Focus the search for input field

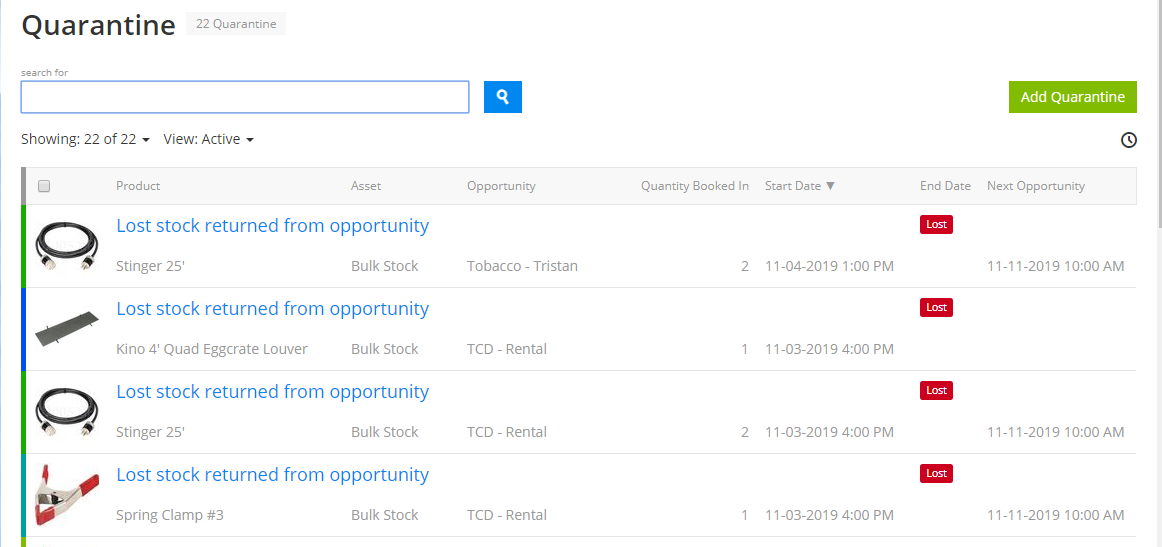[245, 97]
